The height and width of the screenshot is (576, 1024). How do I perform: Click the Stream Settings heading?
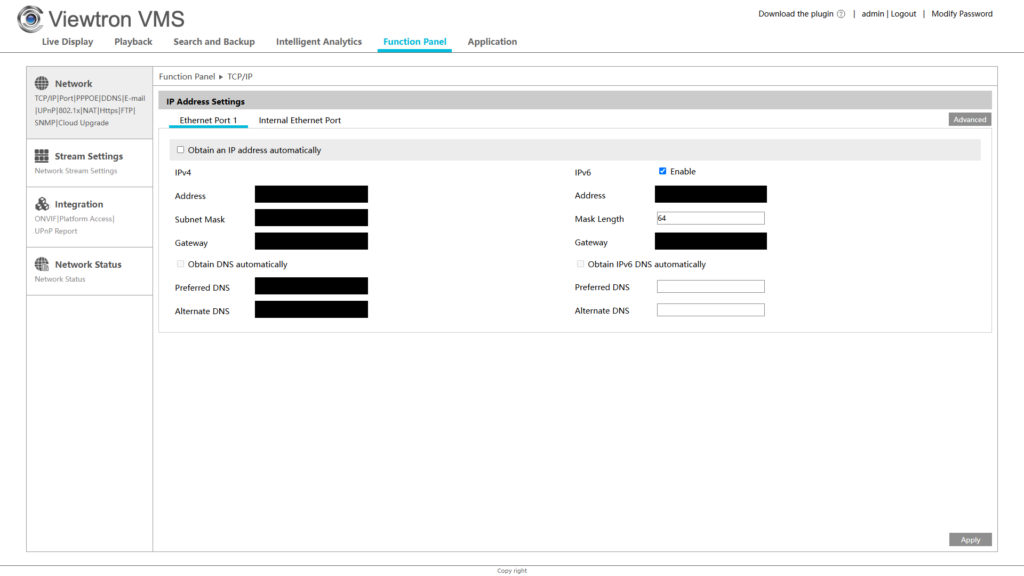pyautogui.click(x=89, y=156)
